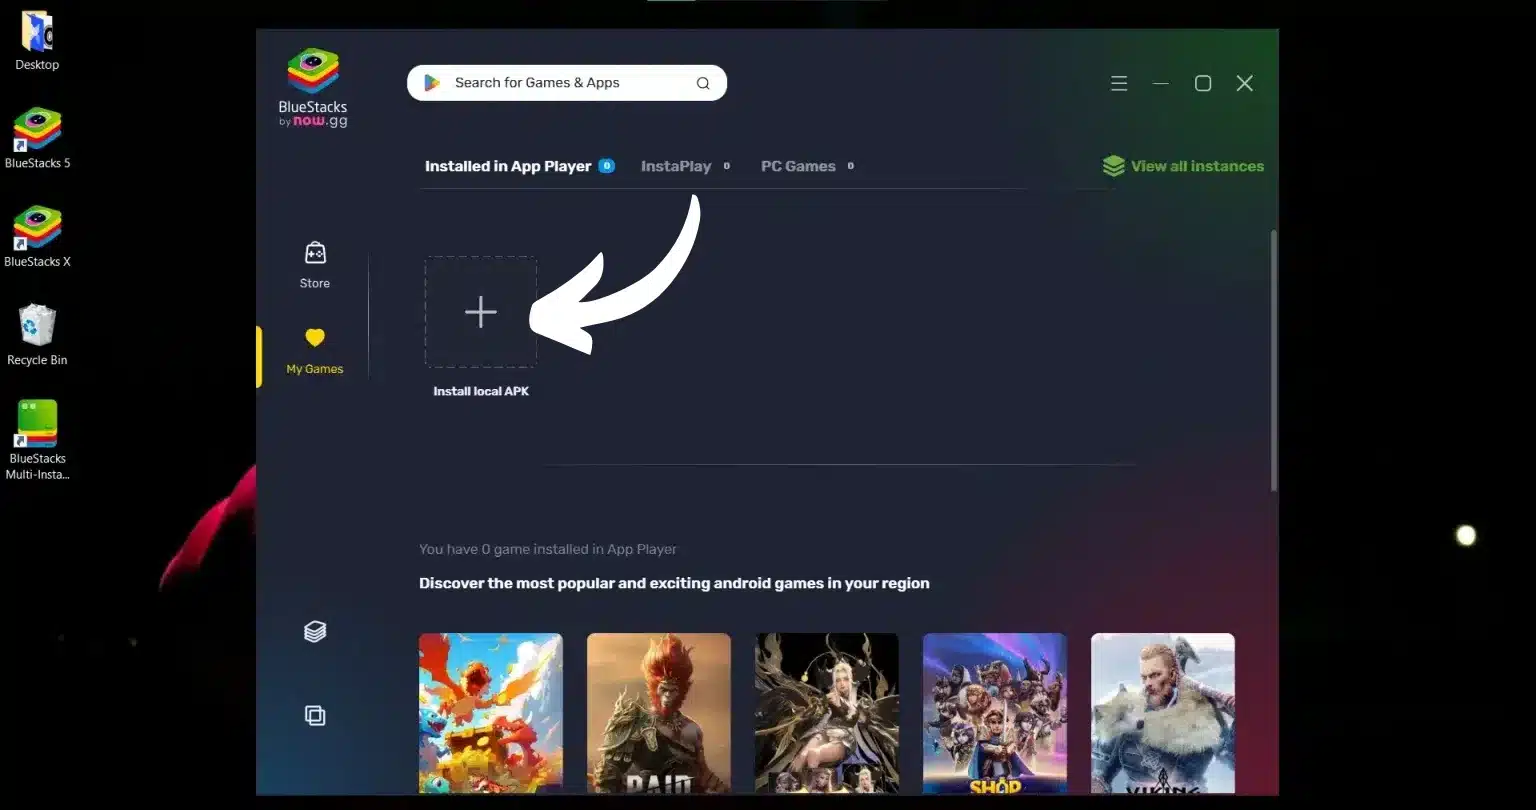Click 'You have 0 game installed in App Player' text

click(x=548, y=549)
